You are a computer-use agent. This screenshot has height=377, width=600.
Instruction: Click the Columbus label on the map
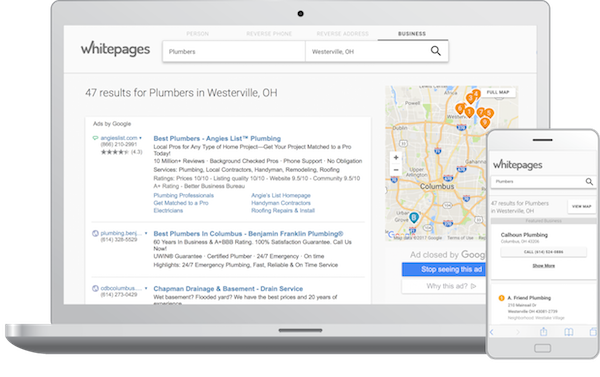[x=437, y=186]
